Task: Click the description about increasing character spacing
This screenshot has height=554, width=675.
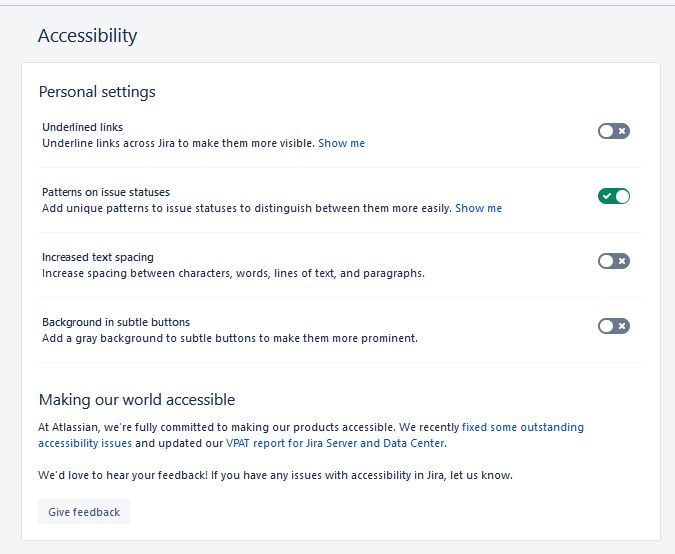Action: 233,273
